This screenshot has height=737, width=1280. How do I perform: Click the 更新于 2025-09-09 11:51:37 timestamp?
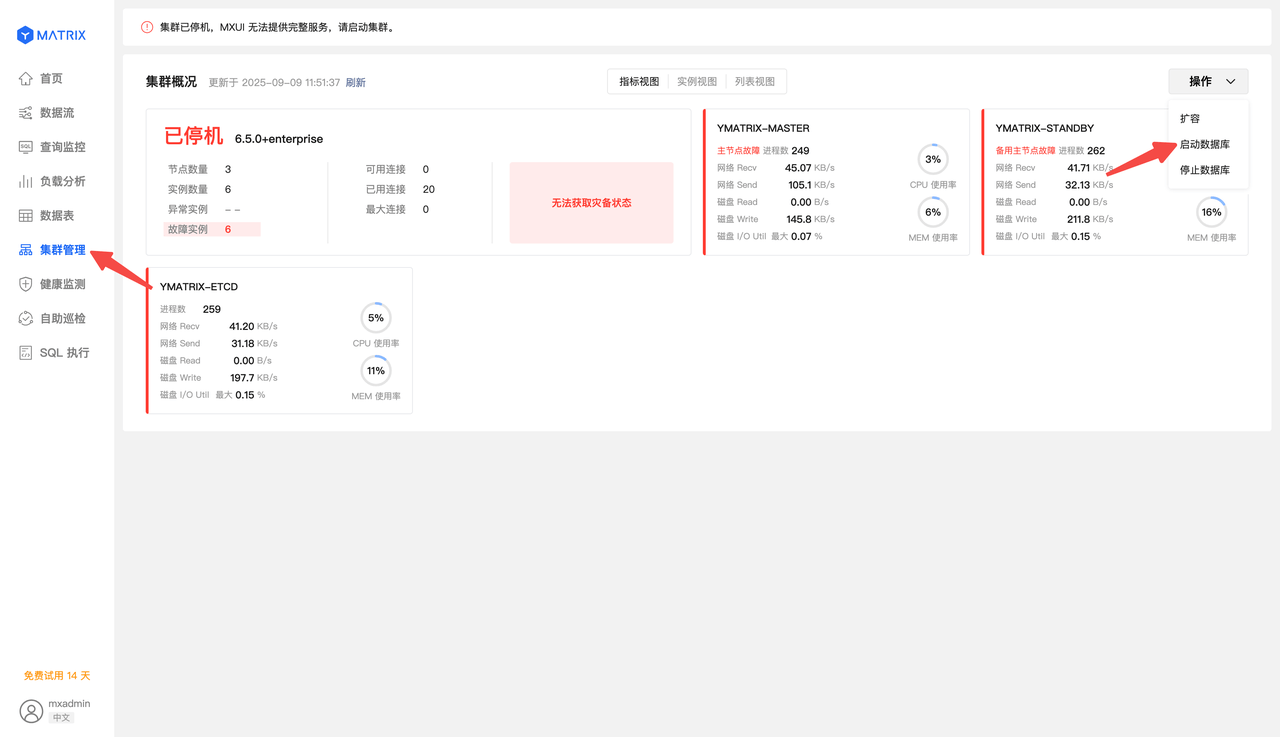pyautogui.click(x=274, y=83)
